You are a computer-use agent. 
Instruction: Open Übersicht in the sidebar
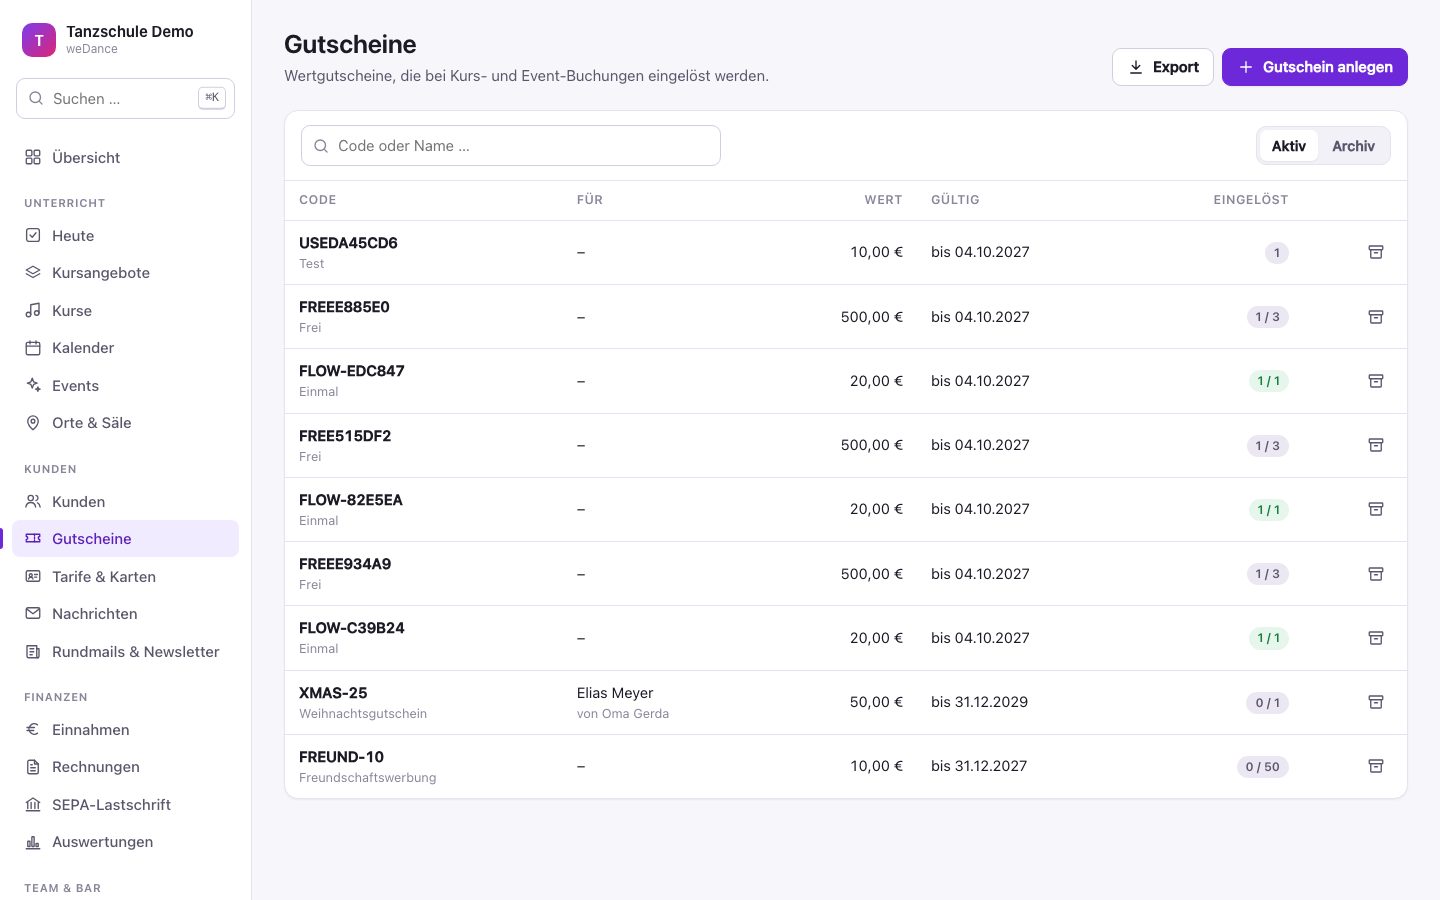click(125, 158)
